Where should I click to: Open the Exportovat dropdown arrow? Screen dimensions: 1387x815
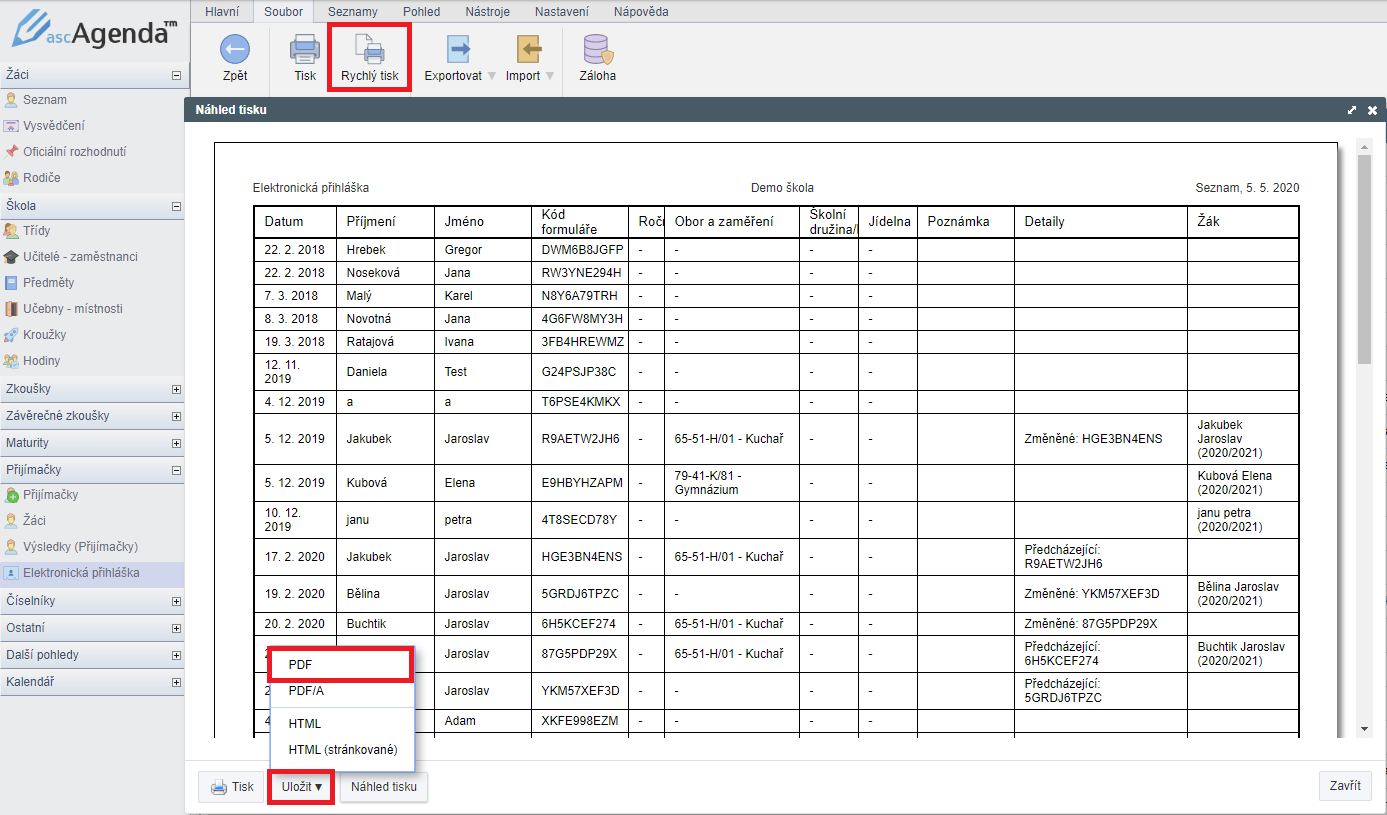click(492, 76)
